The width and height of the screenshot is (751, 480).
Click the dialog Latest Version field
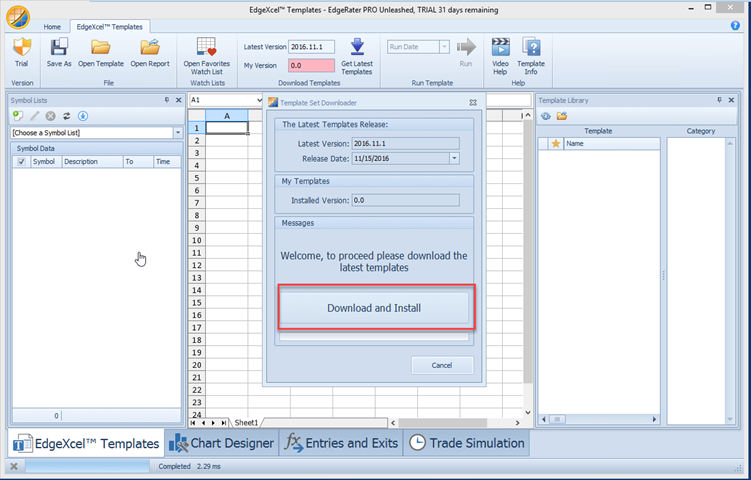pyautogui.click(x=406, y=143)
